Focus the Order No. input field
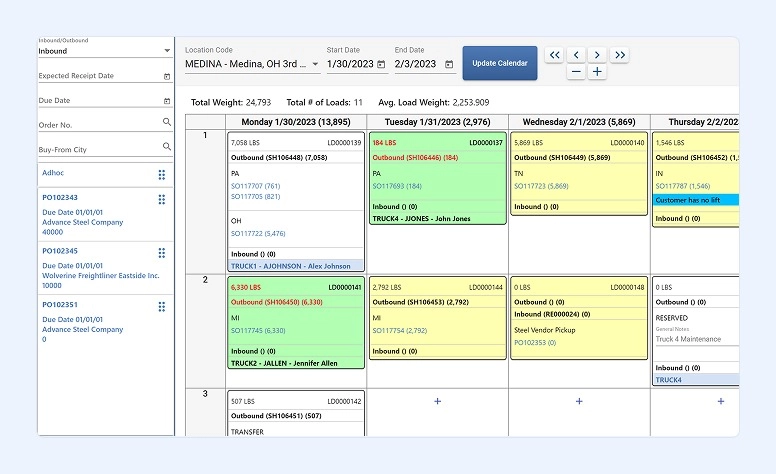The height and width of the screenshot is (474, 776). pyautogui.click(x=99, y=125)
